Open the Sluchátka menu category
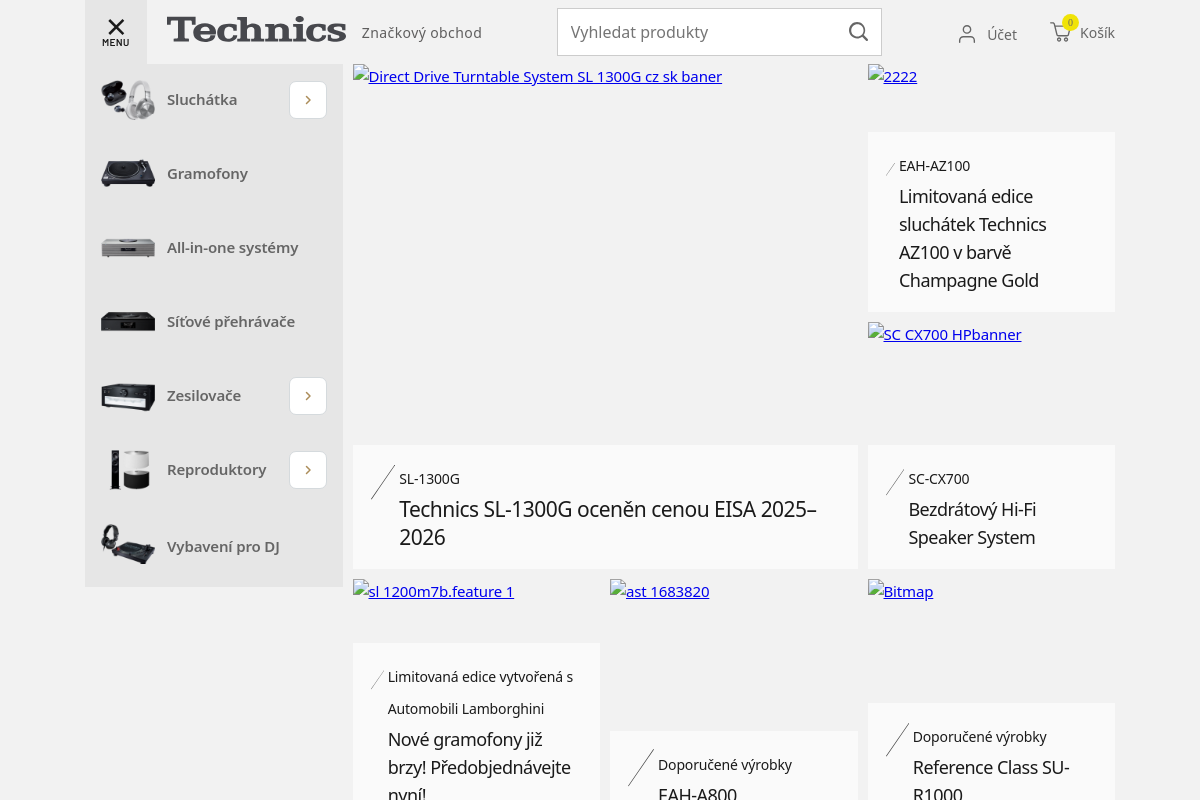Viewport: 1200px width, 800px height. (202, 100)
